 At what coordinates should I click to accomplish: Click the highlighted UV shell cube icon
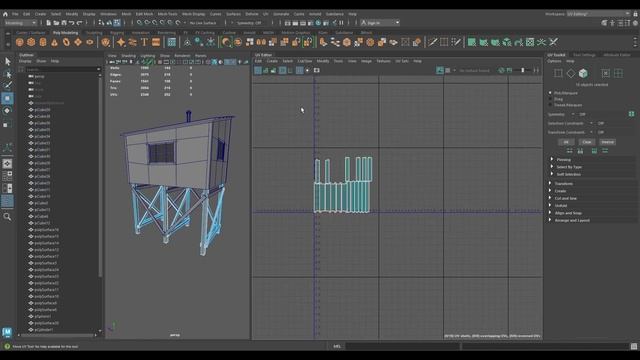tap(583, 73)
